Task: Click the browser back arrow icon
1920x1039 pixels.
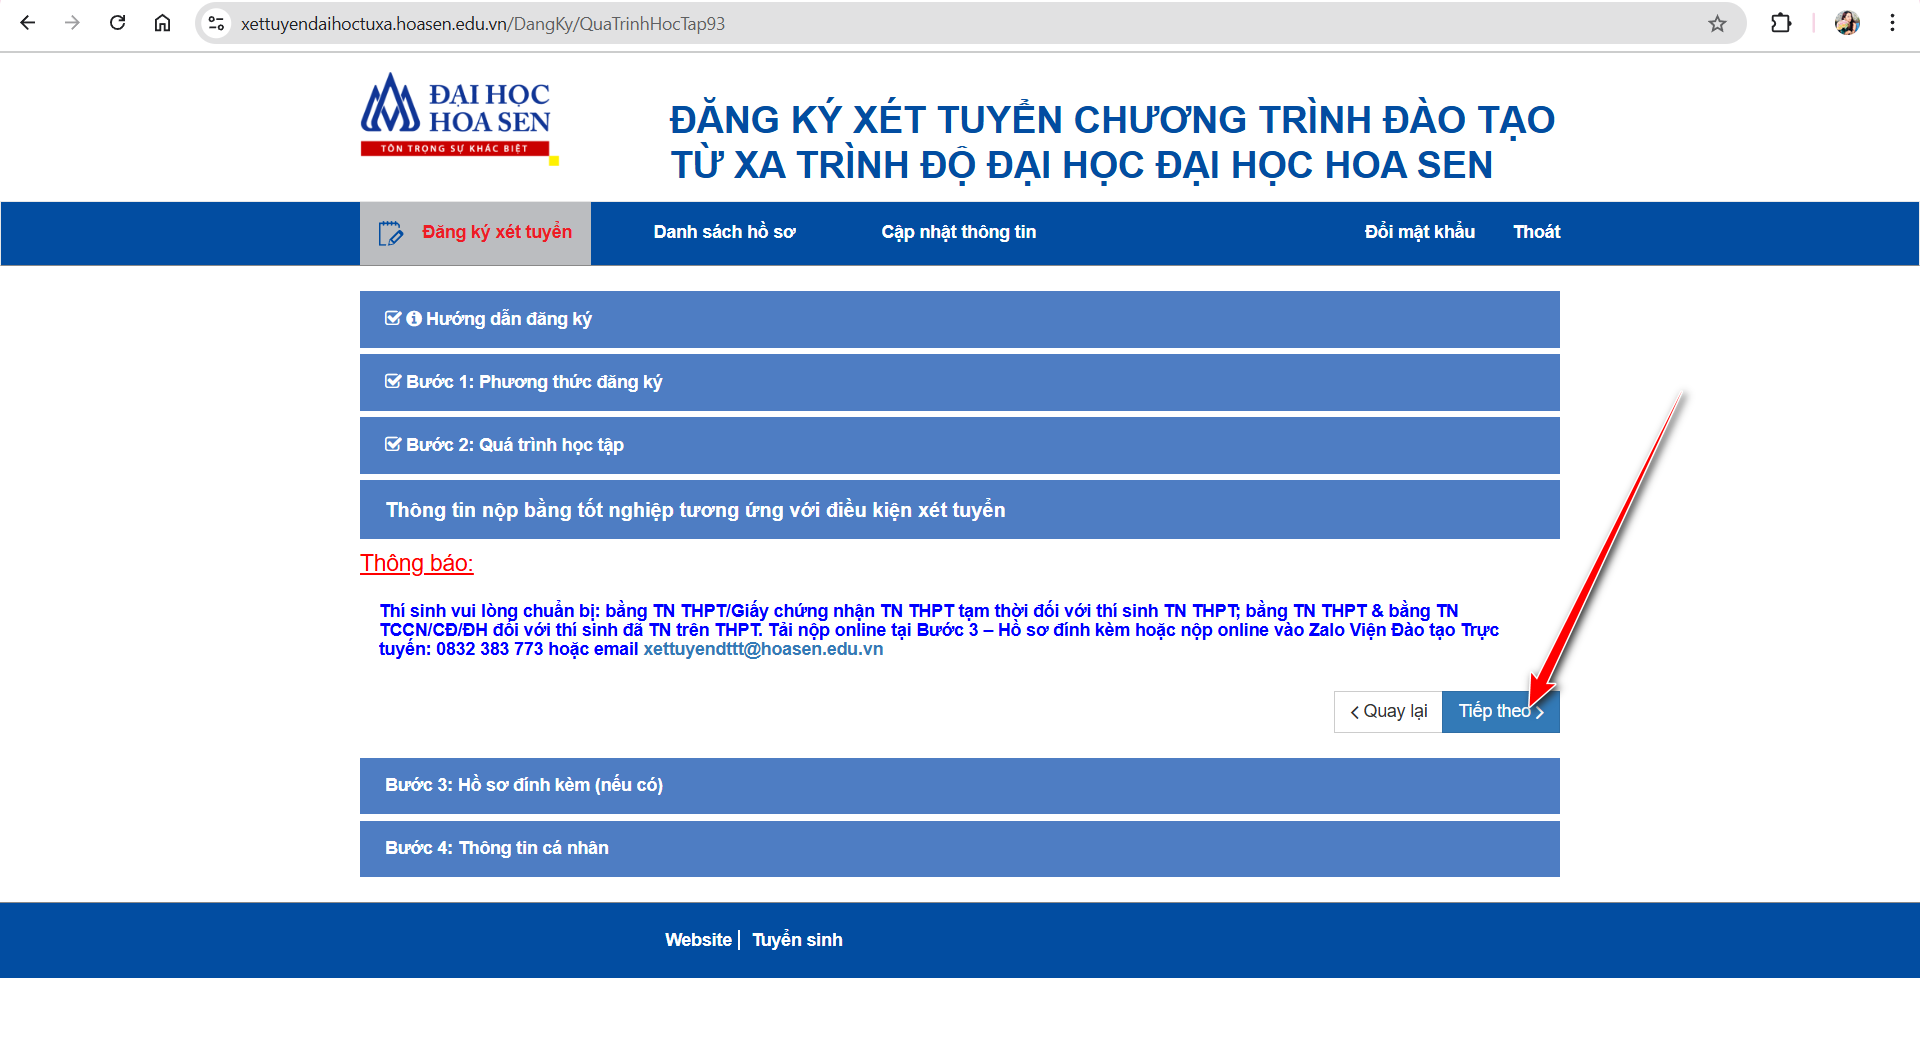Action: pos(28,23)
